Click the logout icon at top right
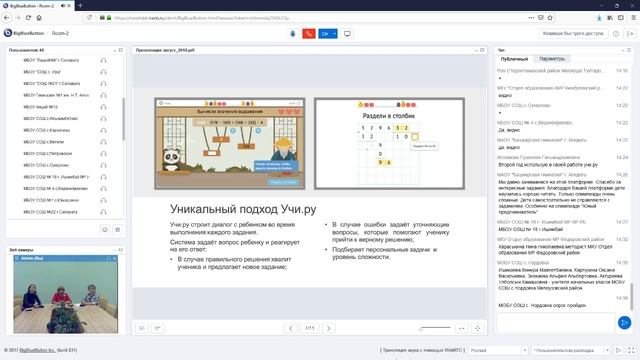The height and width of the screenshot is (360, 640). [x=630, y=33]
